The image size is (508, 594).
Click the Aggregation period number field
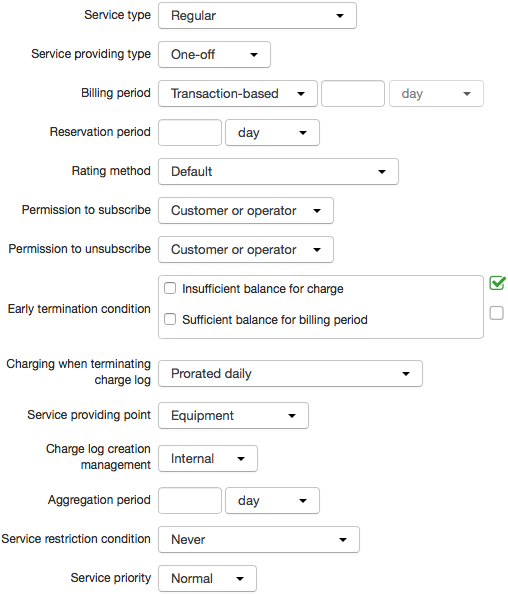click(x=190, y=501)
